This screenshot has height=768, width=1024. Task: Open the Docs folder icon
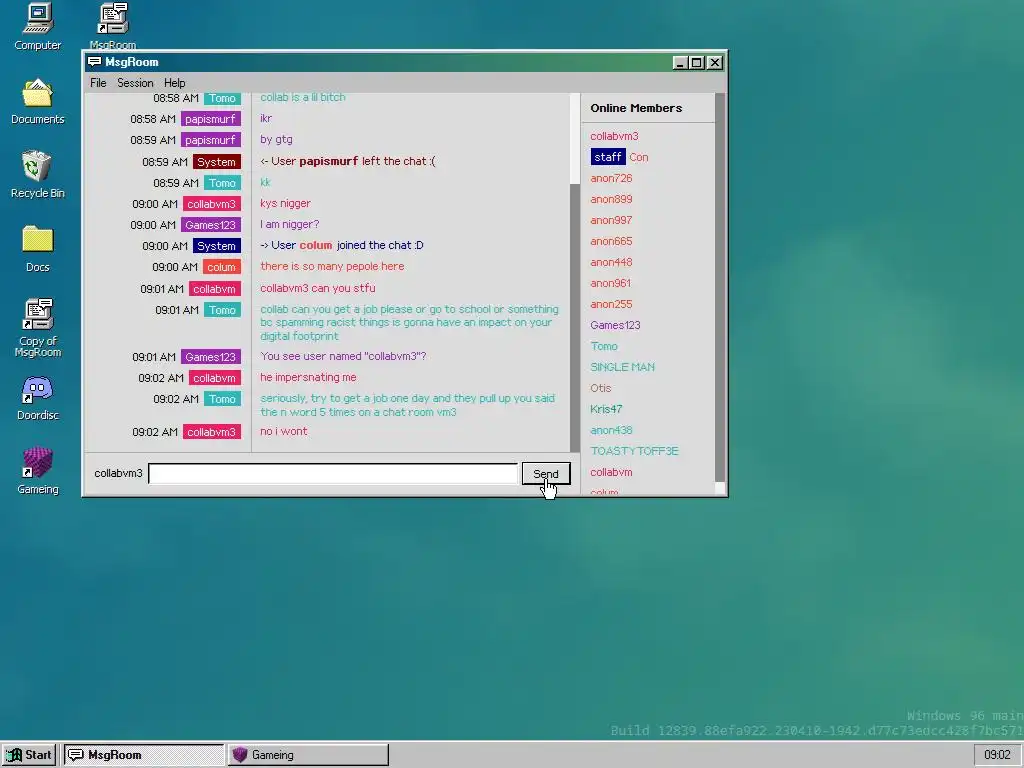pyautogui.click(x=37, y=249)
